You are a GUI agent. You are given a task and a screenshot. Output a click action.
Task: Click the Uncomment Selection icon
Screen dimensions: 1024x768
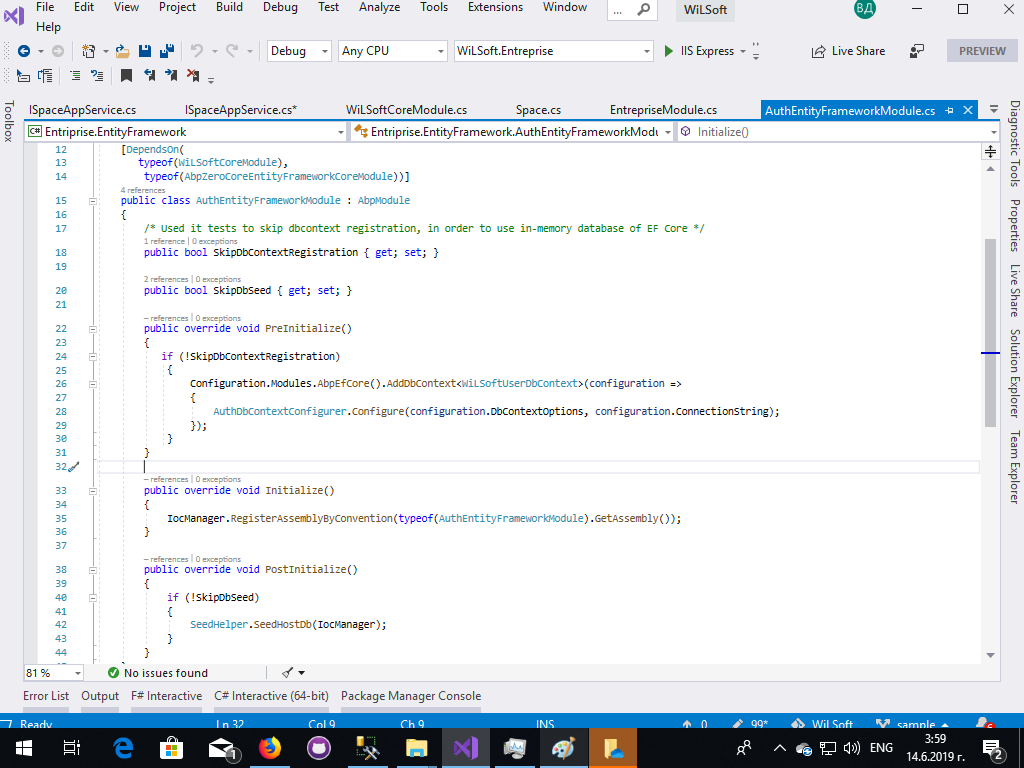coord(97,76)
